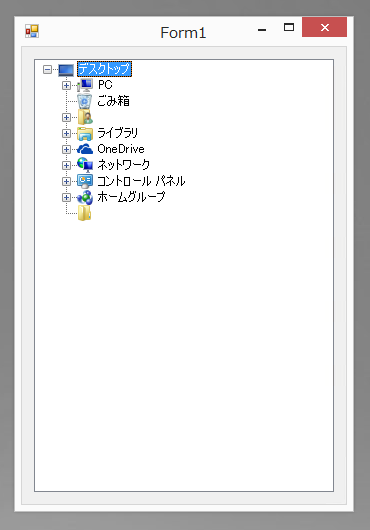This screenshot has width=370, height=530.
Task: Collapse the デスクトップ root node
Action: [47, 70]
